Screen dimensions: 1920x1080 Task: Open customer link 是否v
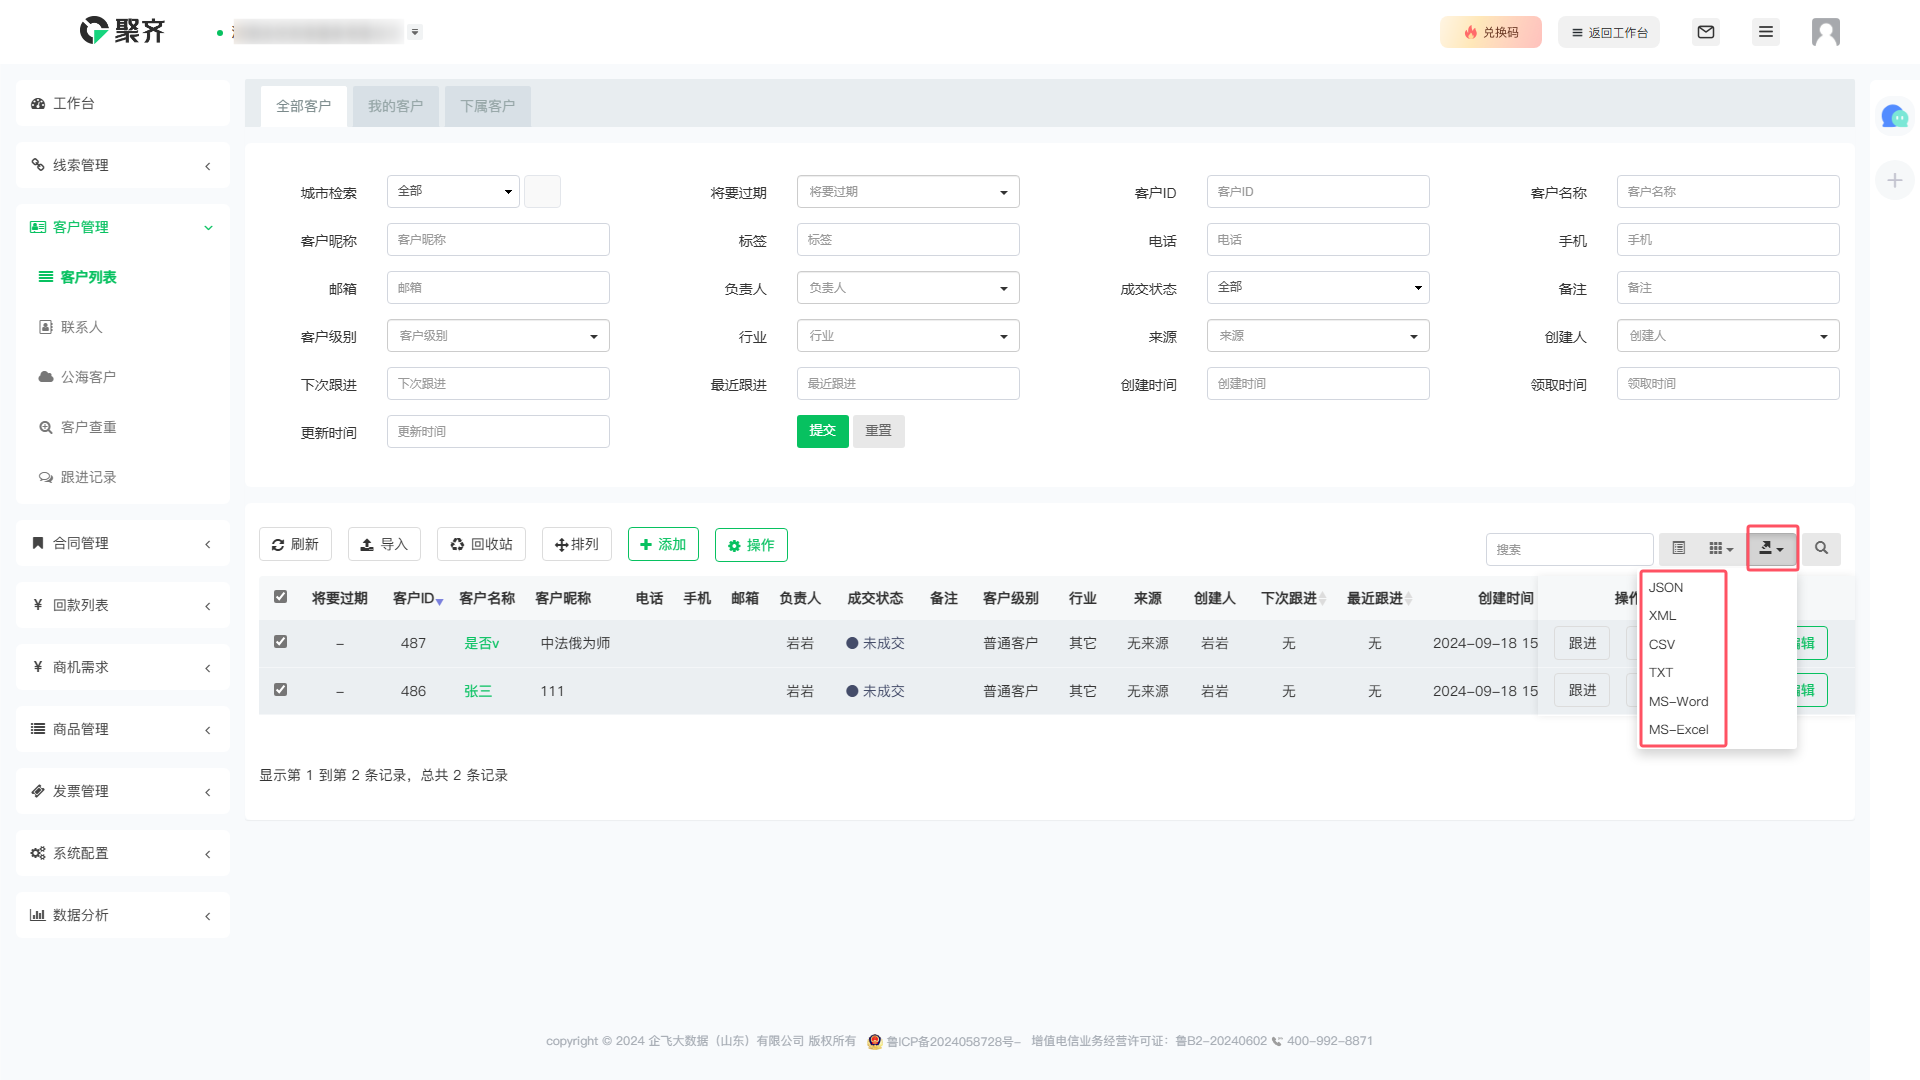coord(482,643)
